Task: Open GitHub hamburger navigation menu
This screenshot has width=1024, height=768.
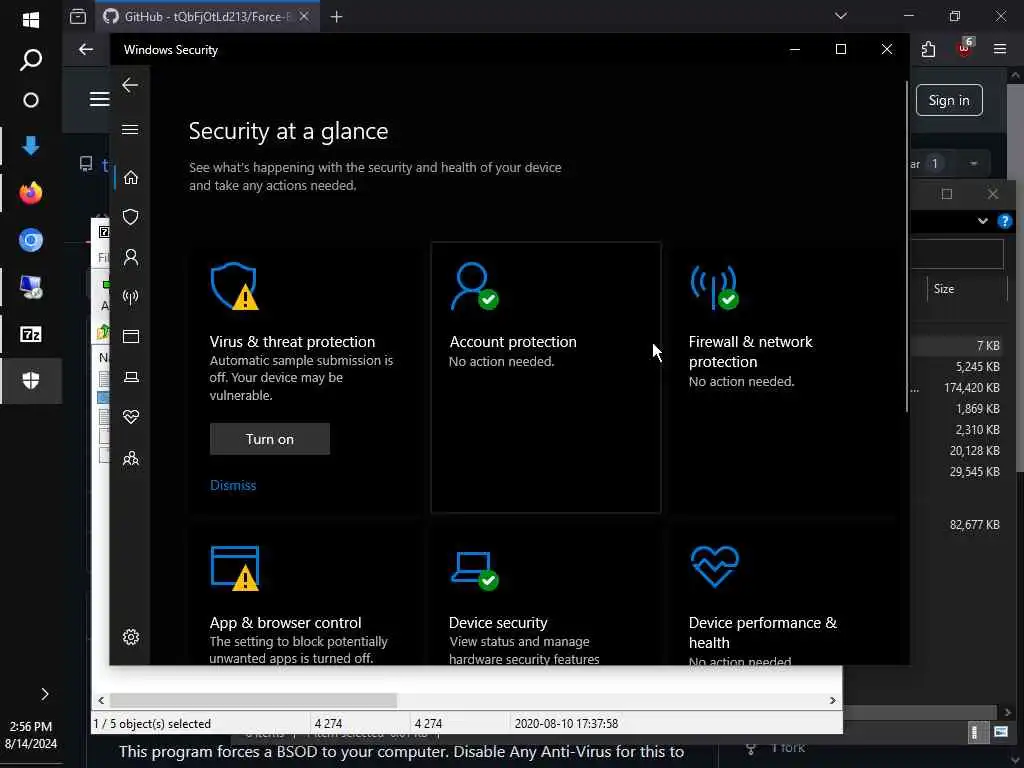Action: pos(99,99)
